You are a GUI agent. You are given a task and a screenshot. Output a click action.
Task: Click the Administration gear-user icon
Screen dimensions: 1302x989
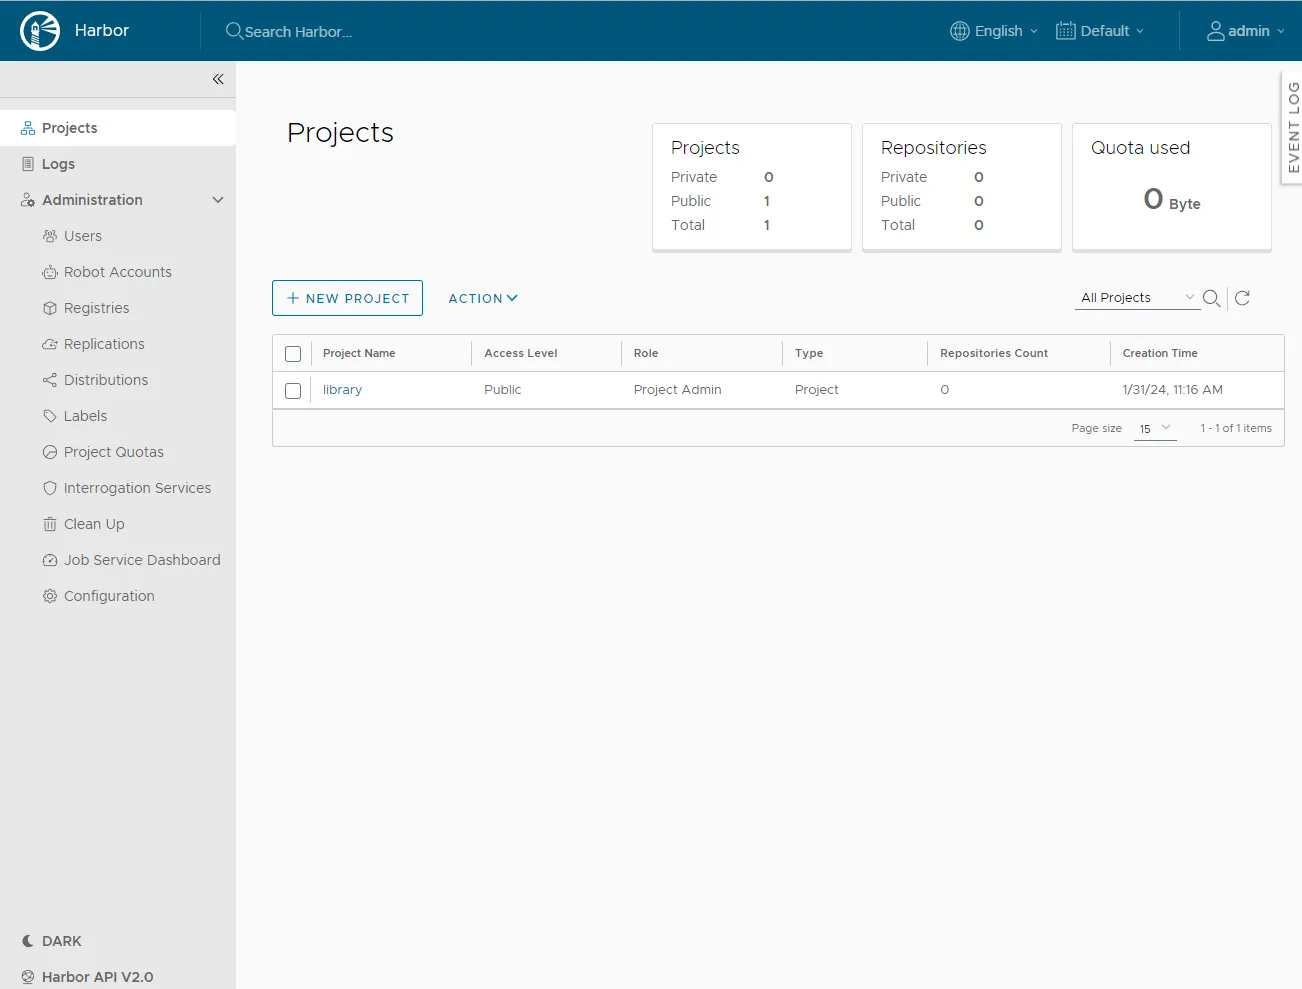[x=28, y=200]
